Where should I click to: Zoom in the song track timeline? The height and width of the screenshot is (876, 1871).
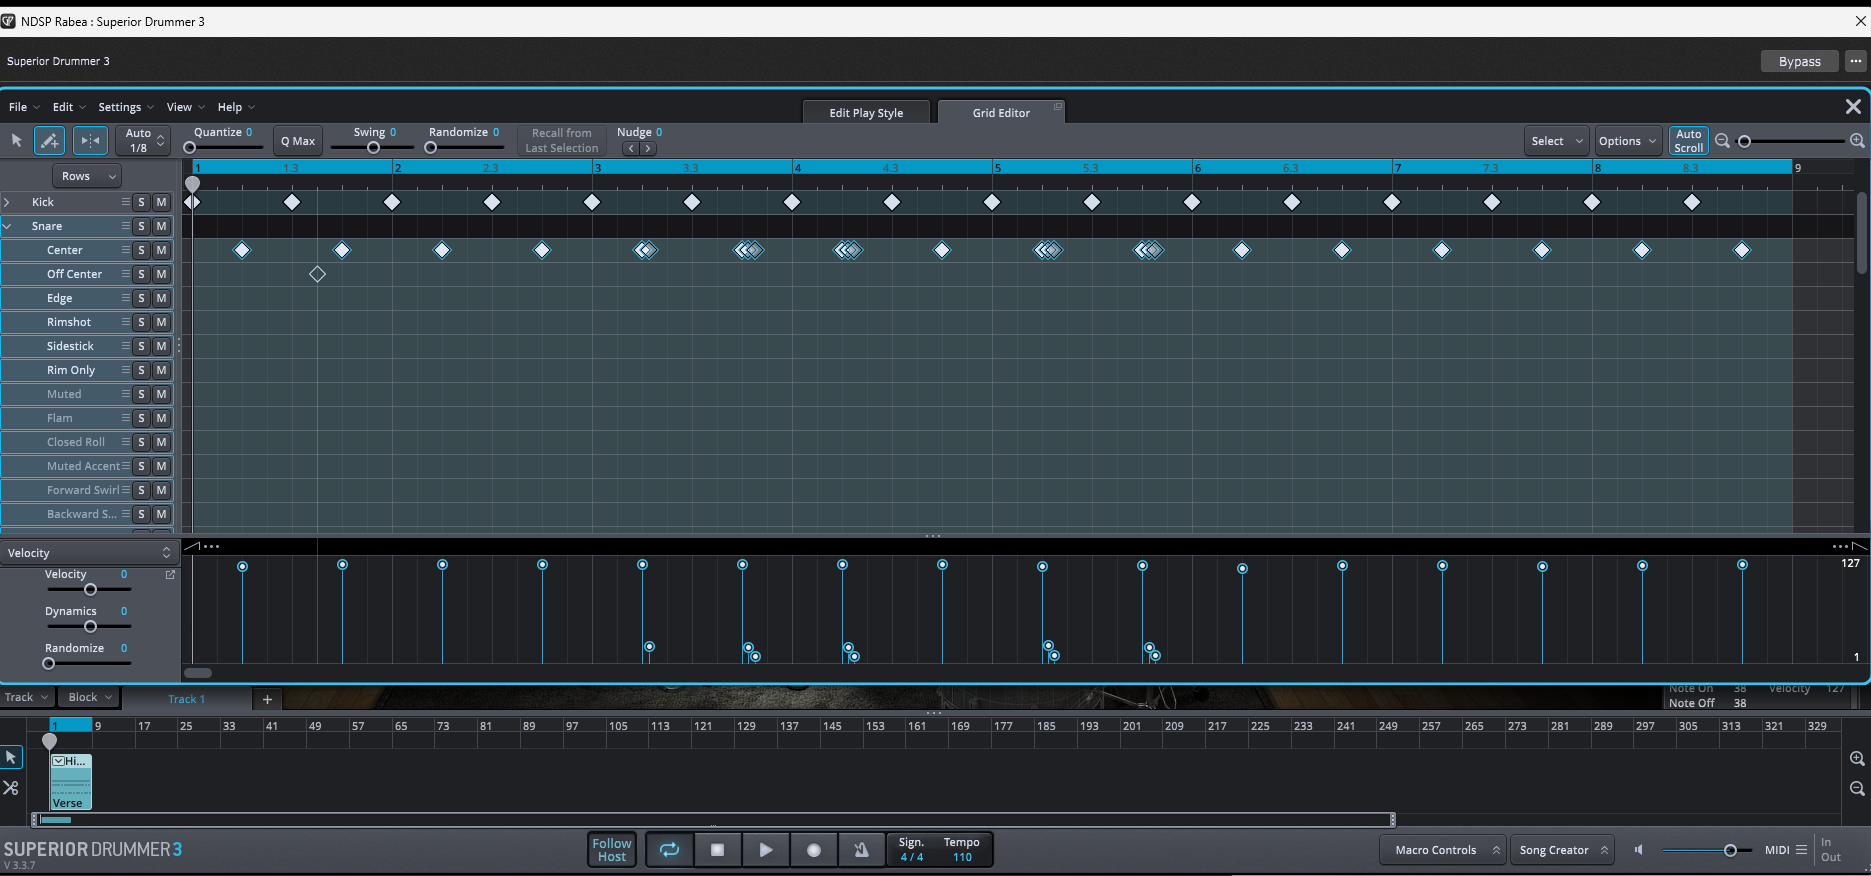tap(1857, 758)
